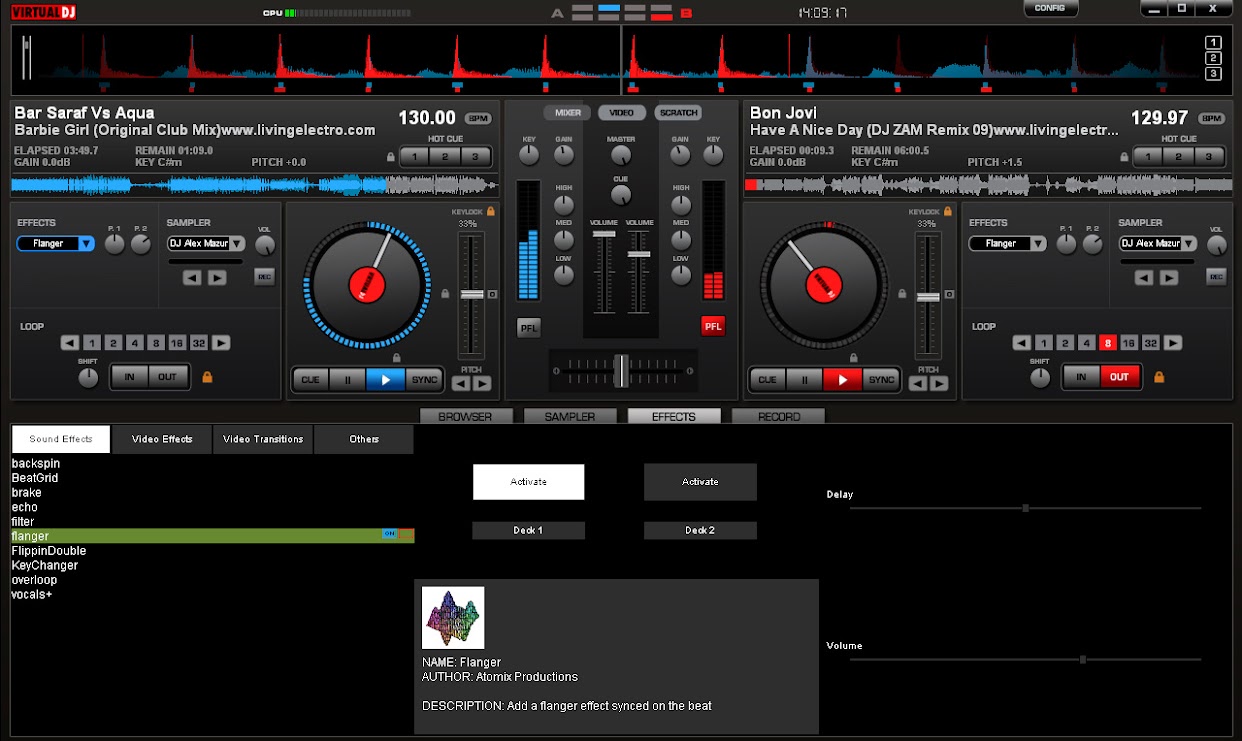The height and width of the screenshot is (741, 1242).
Task: Activate flanger effect on Deck 2
Action: tap(700, 482)
